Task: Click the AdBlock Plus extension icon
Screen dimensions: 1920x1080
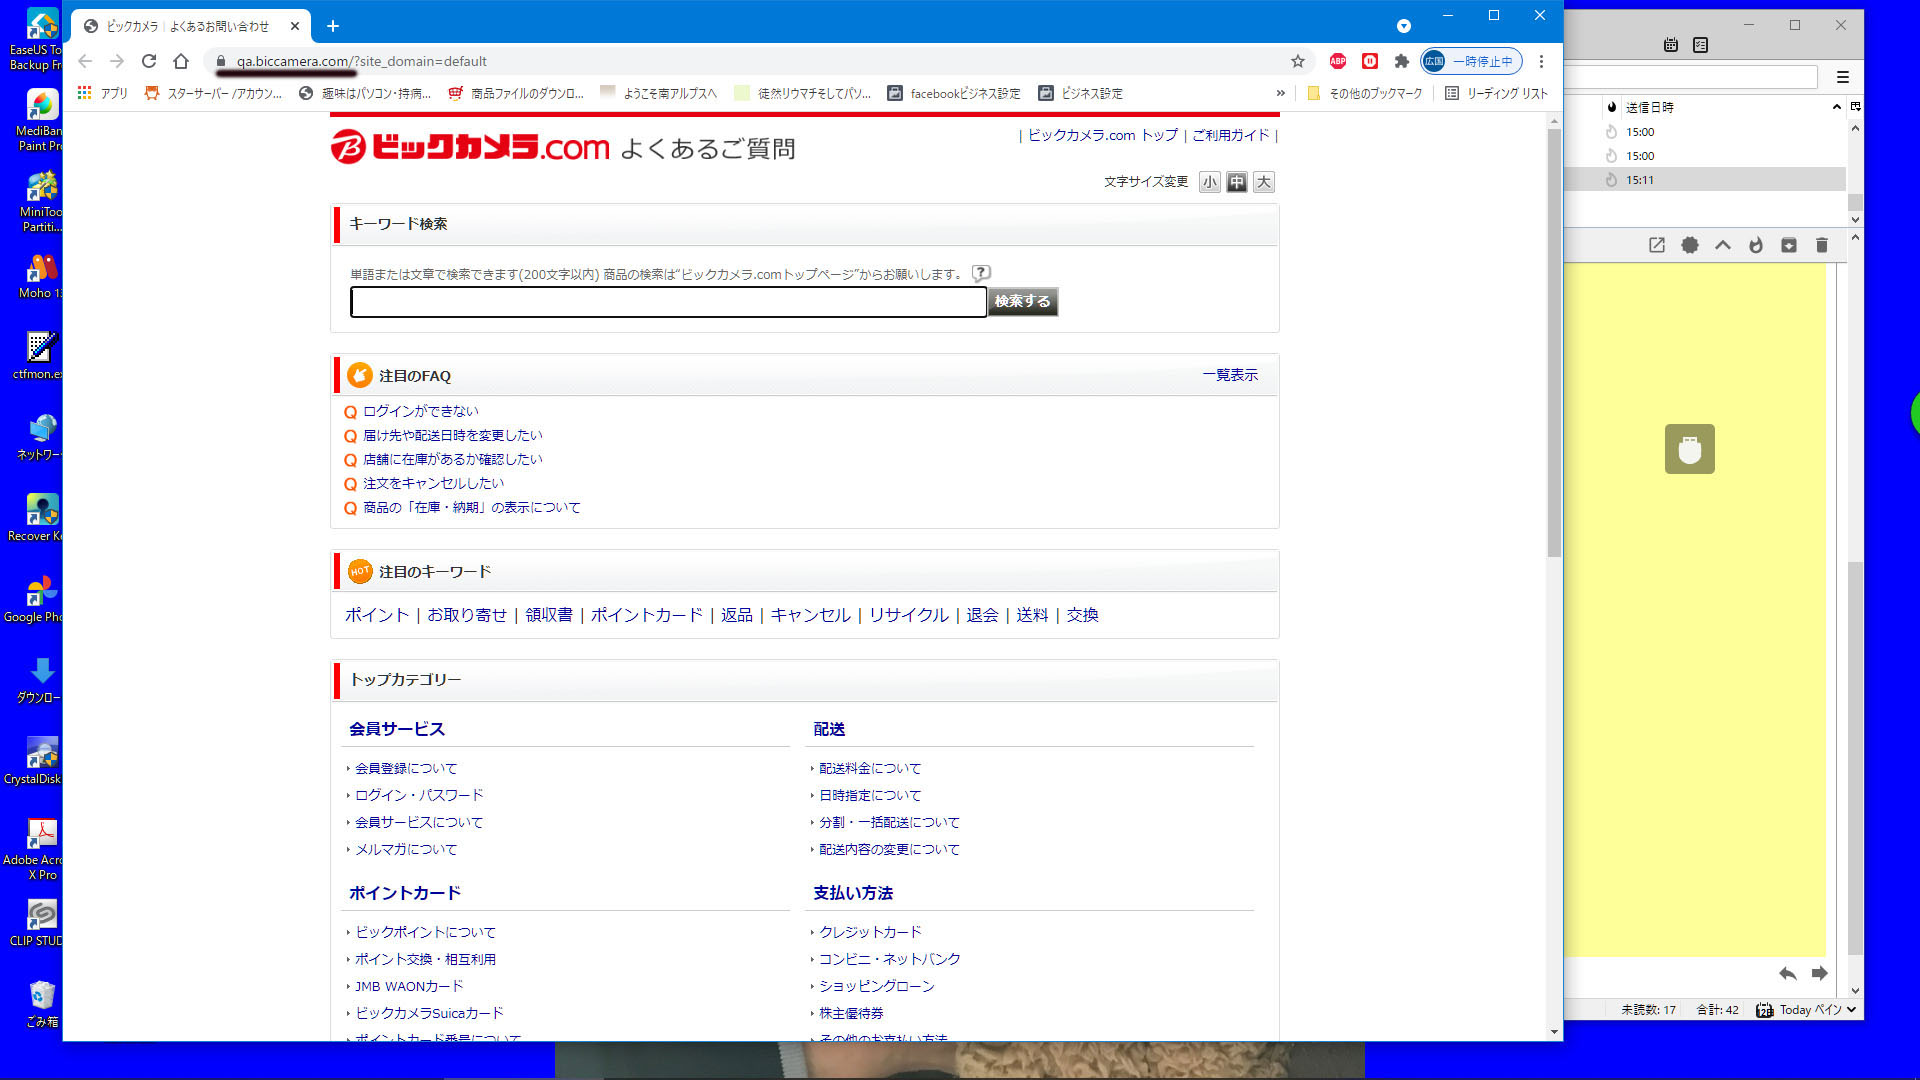Action: point(1337,61)
